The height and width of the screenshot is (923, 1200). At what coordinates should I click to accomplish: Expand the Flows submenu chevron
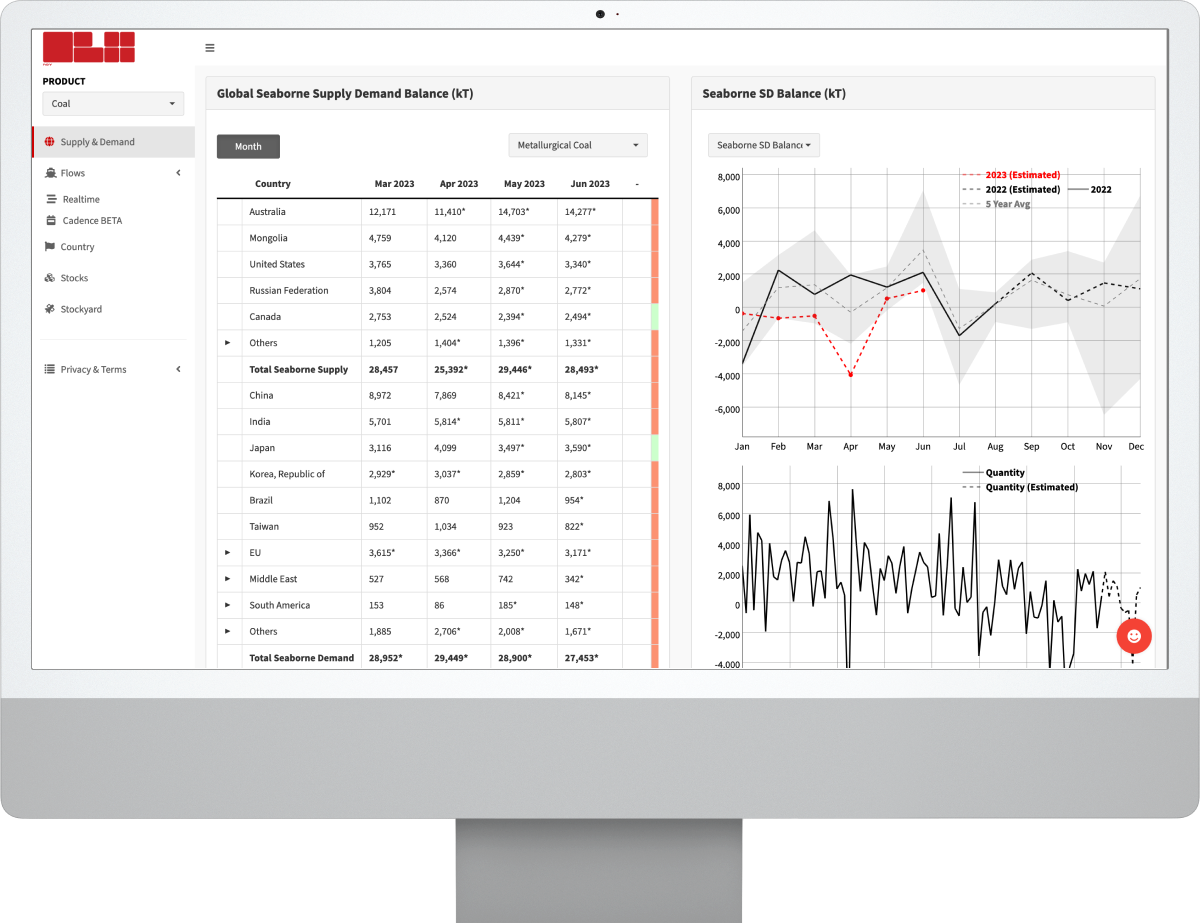[178, 173]
